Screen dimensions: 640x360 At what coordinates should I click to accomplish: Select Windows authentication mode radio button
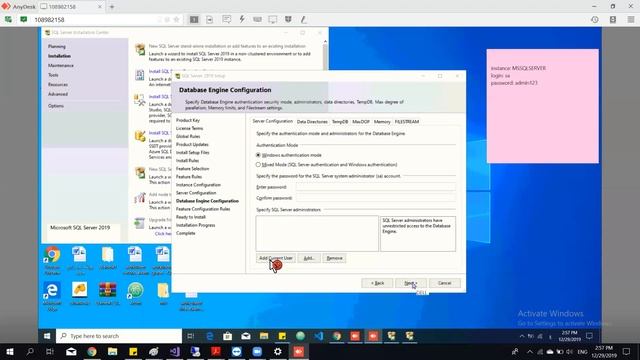pos(258,155)
